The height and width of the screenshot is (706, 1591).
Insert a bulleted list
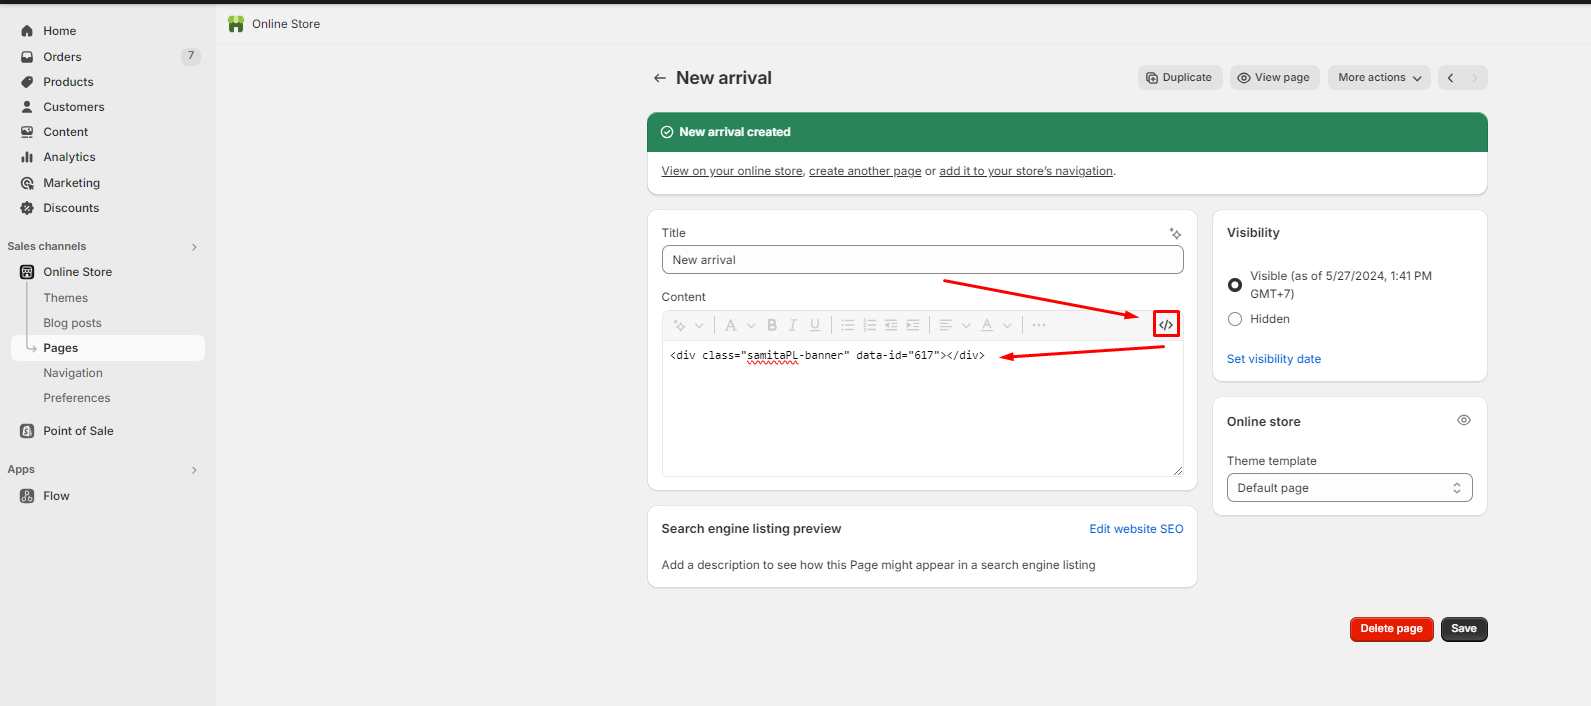(x=848, y=325)
